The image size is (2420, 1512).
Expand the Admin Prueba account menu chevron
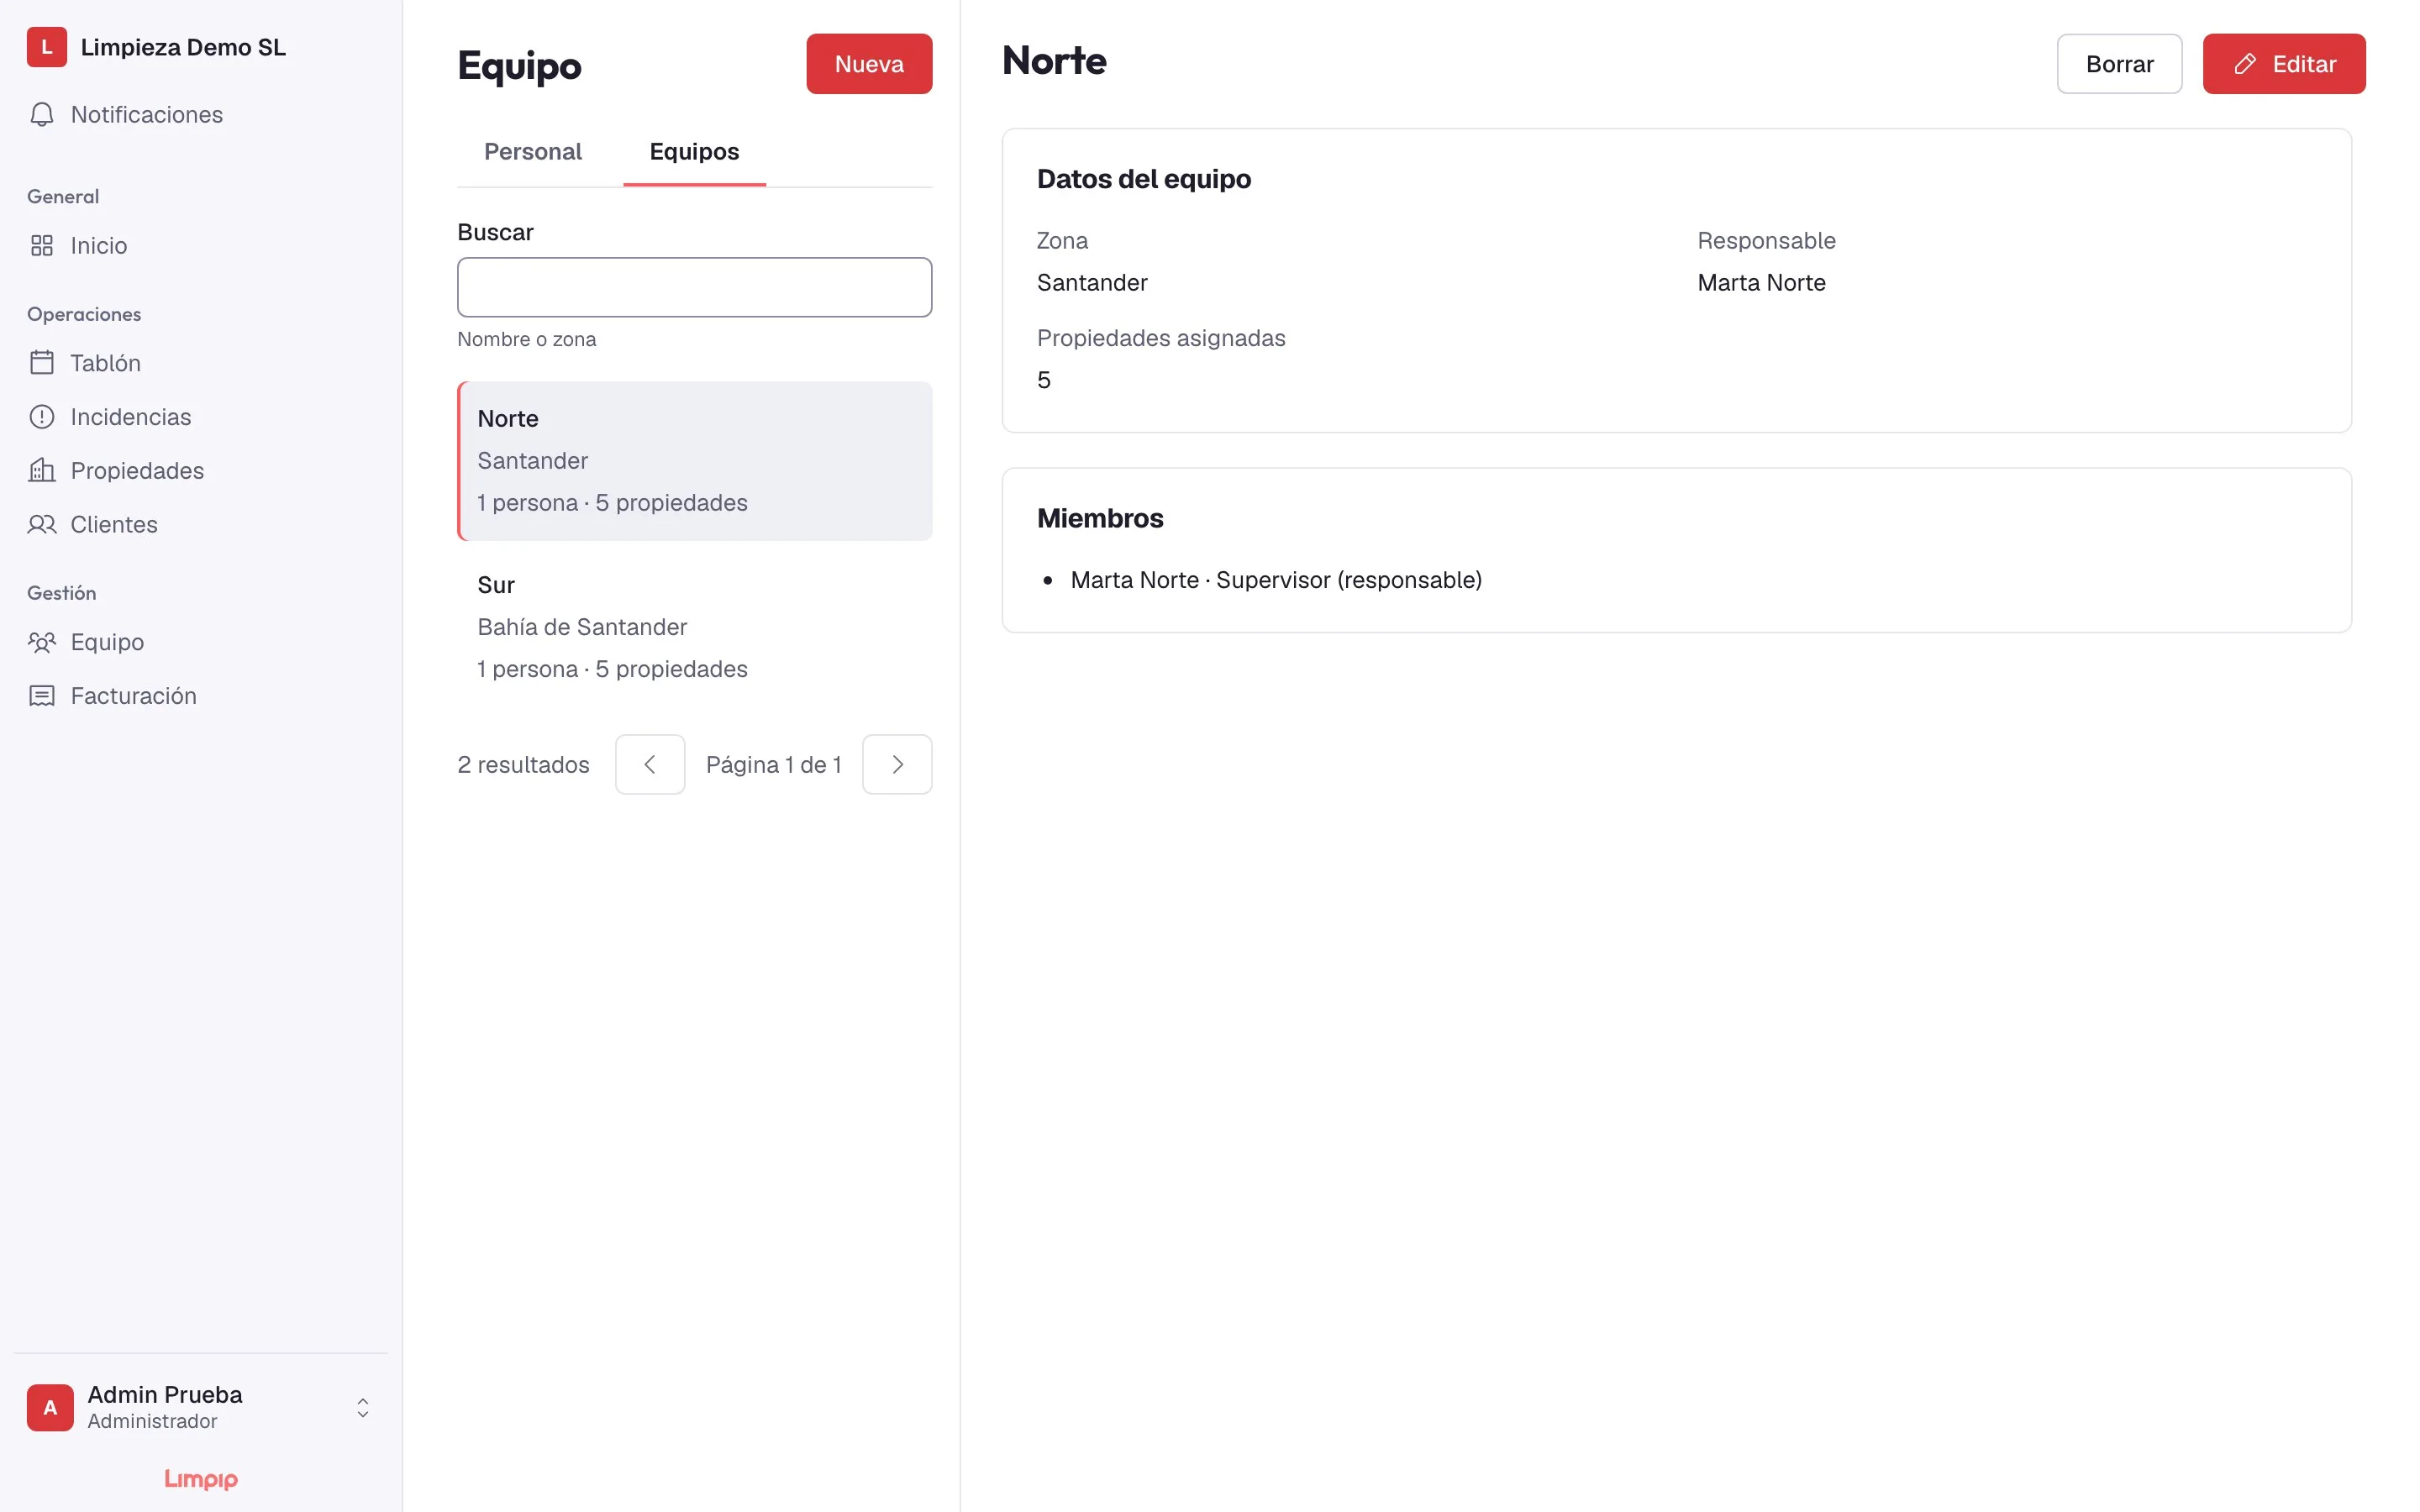tap(363, 1407)
